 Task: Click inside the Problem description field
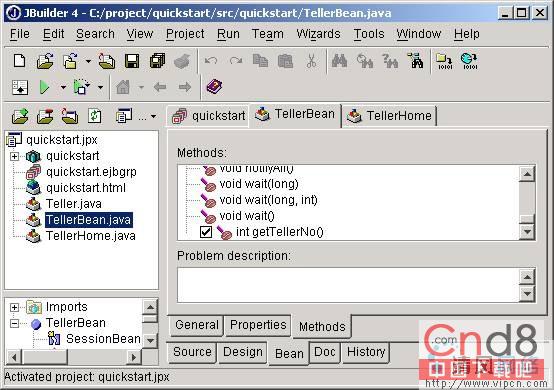pyautogui.click(x=348, y=285)
